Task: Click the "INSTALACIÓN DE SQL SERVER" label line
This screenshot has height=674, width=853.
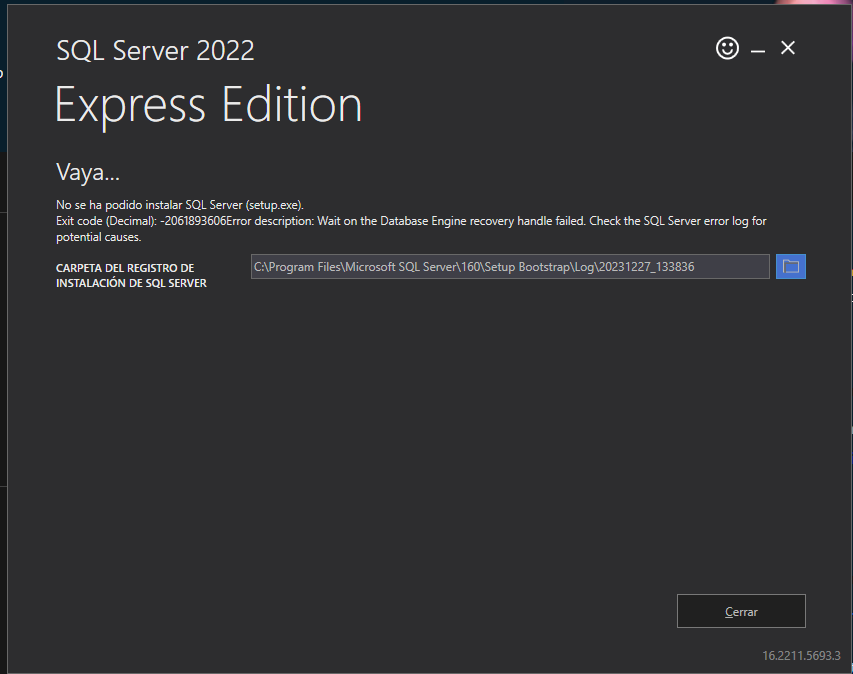Action: (131, 283)
